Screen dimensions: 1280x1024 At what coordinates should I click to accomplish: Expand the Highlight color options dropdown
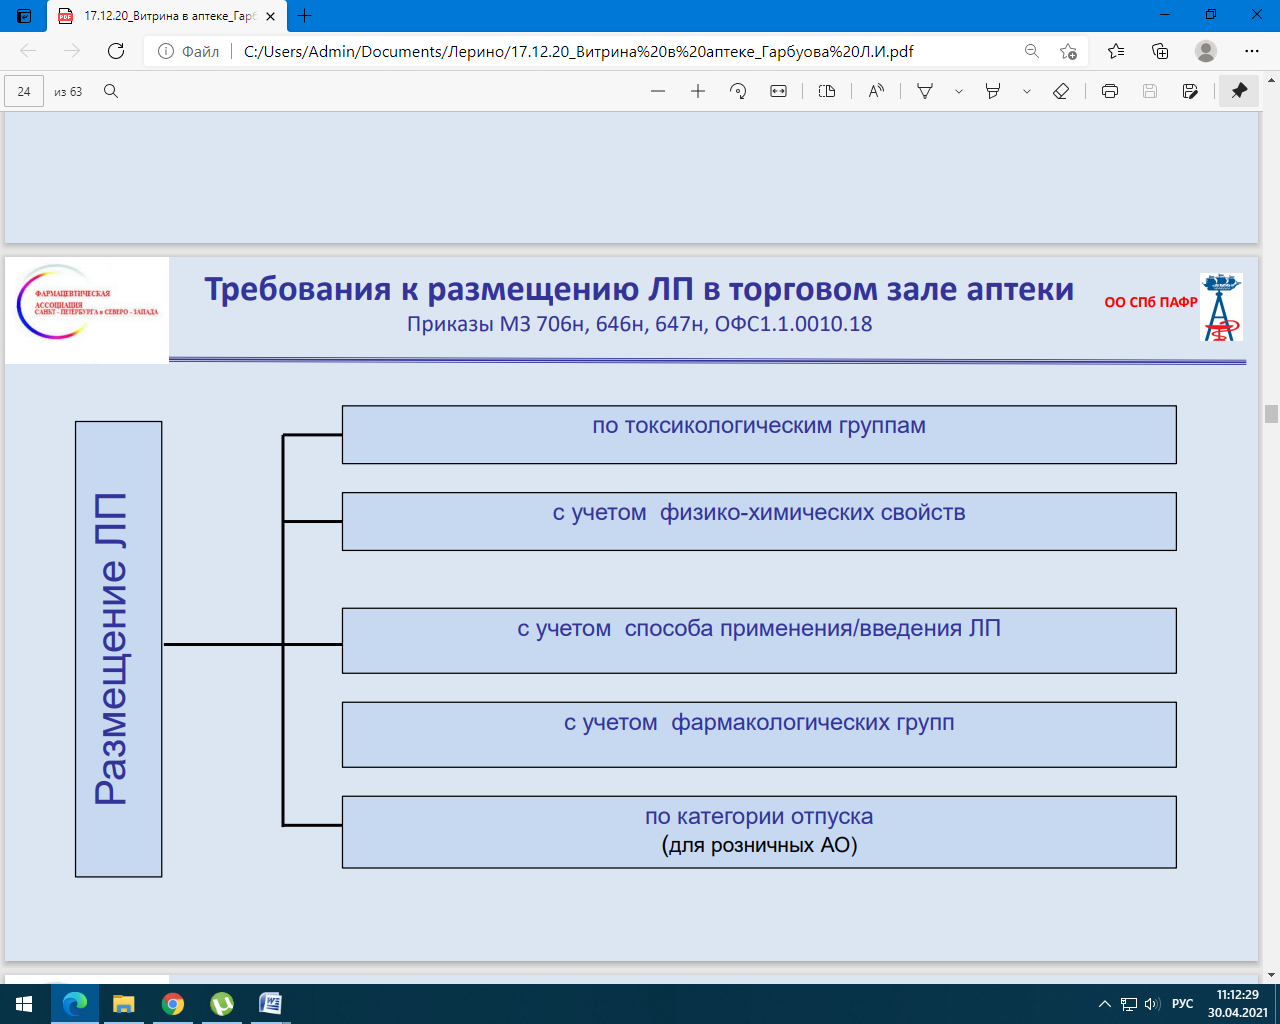[1026, 91]
